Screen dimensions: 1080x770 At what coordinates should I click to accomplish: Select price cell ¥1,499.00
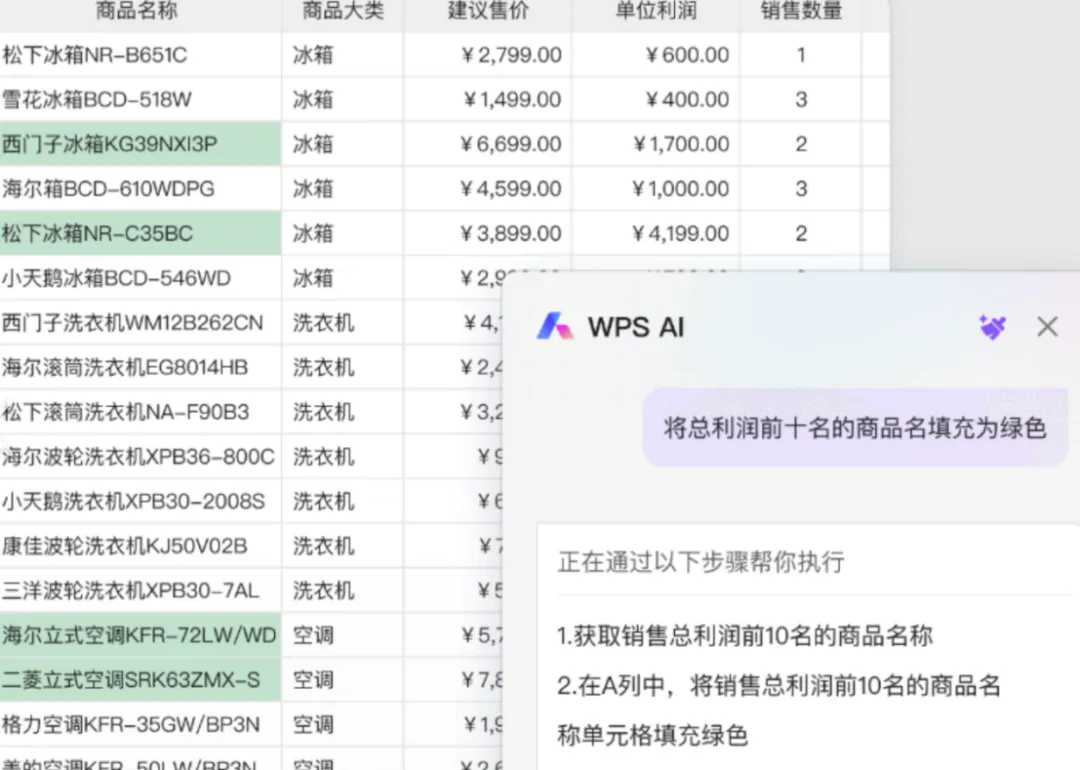[x=488, y=99]
